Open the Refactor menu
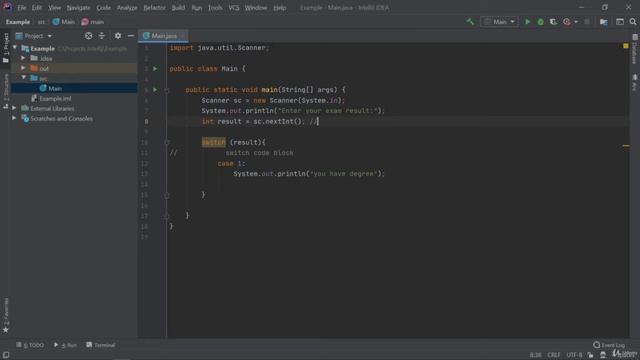640x360 pixels. click(x=154, y=8)
